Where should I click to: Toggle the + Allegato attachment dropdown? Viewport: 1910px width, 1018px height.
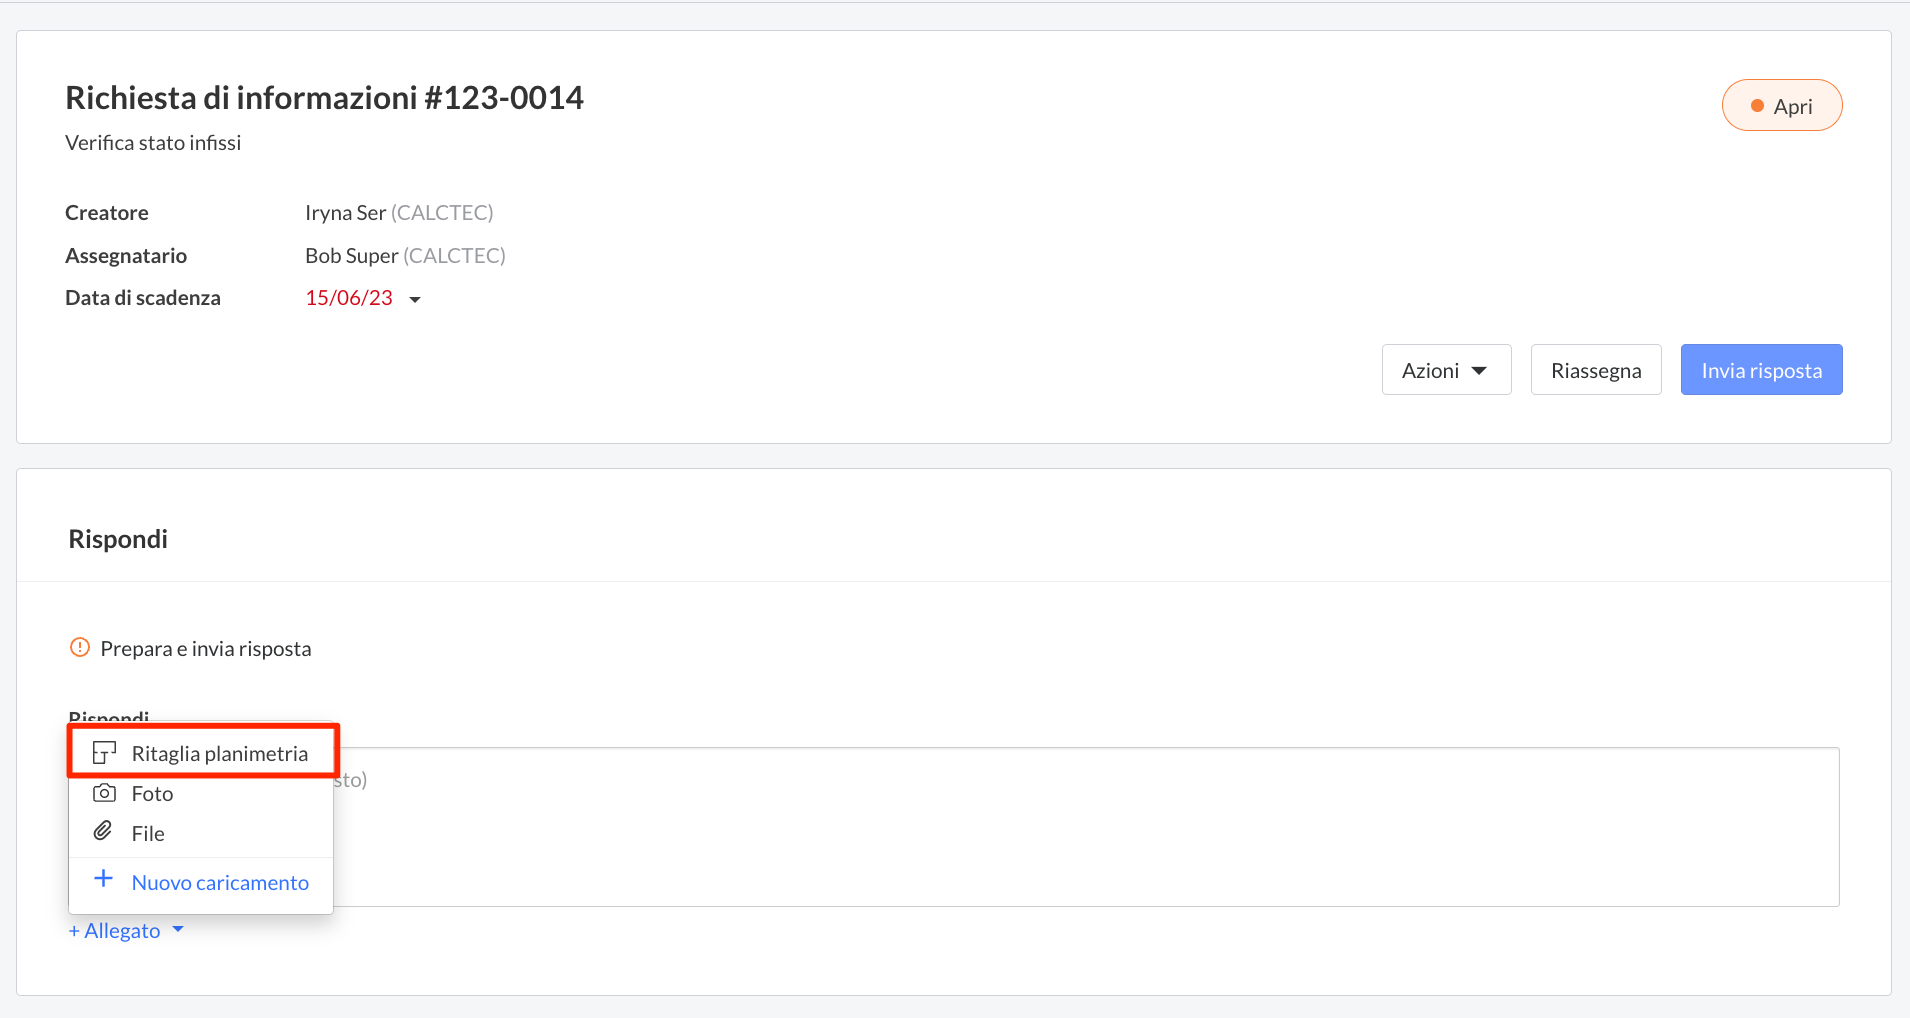coord(126,931)
